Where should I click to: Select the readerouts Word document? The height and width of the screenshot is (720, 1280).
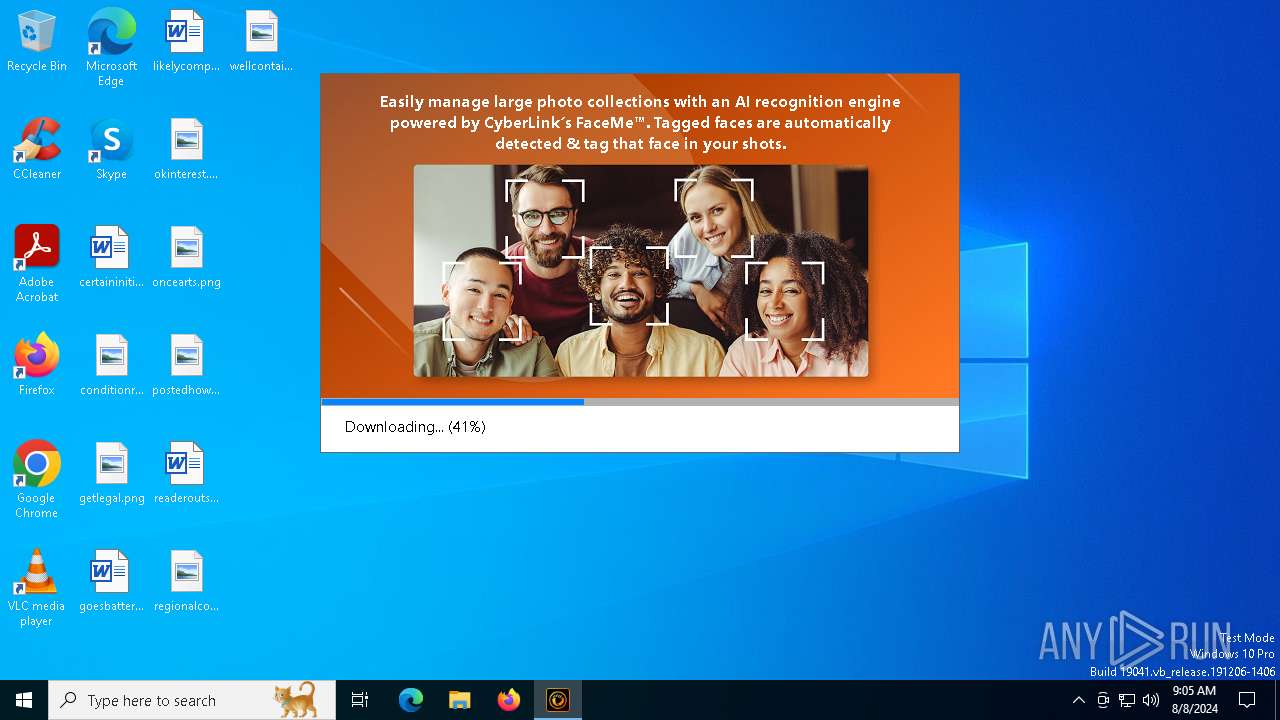186,473
